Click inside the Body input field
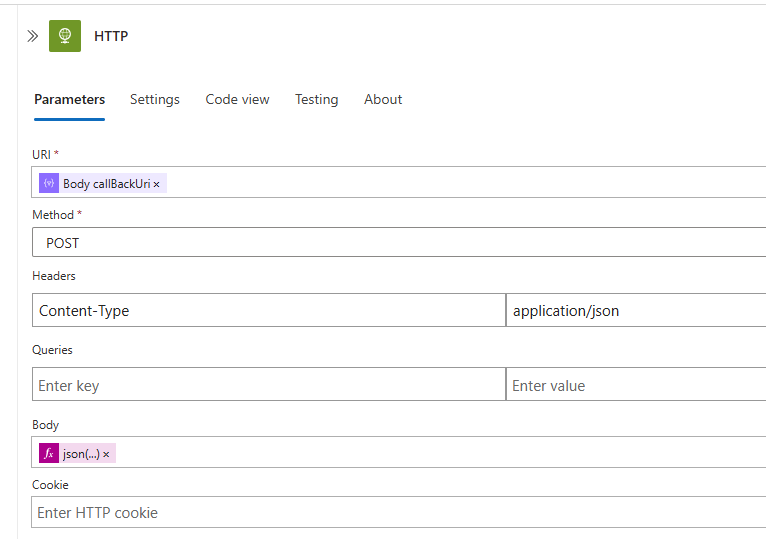This screenshot has width=766, height=539. click(x=450, y=453)
